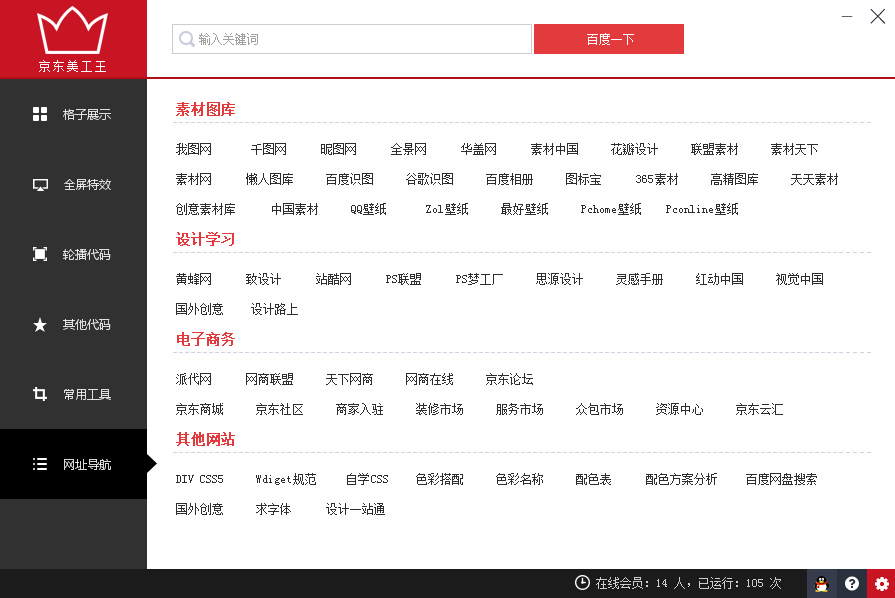Minimize the 京东美工王 window
895x598 pixels.
(x=847, y=16)
